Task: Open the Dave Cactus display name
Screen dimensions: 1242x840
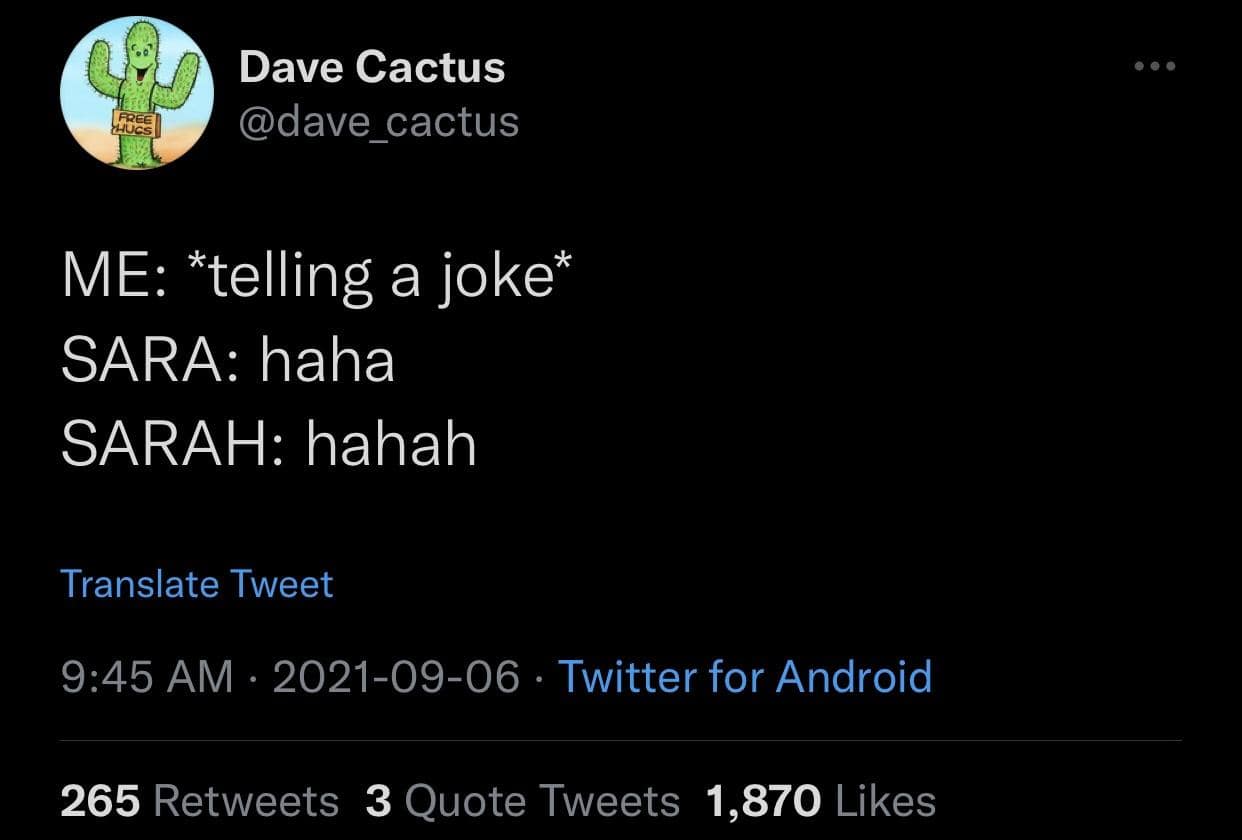Action: click(372, 68)
